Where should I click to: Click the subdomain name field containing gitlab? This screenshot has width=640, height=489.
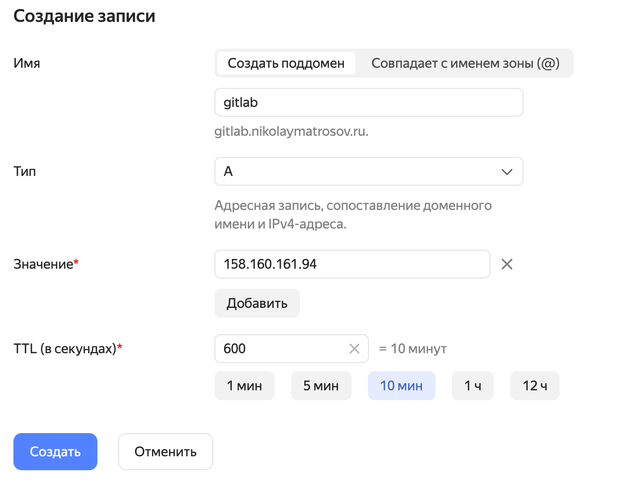pyautogui.click(x=368, y=102)
